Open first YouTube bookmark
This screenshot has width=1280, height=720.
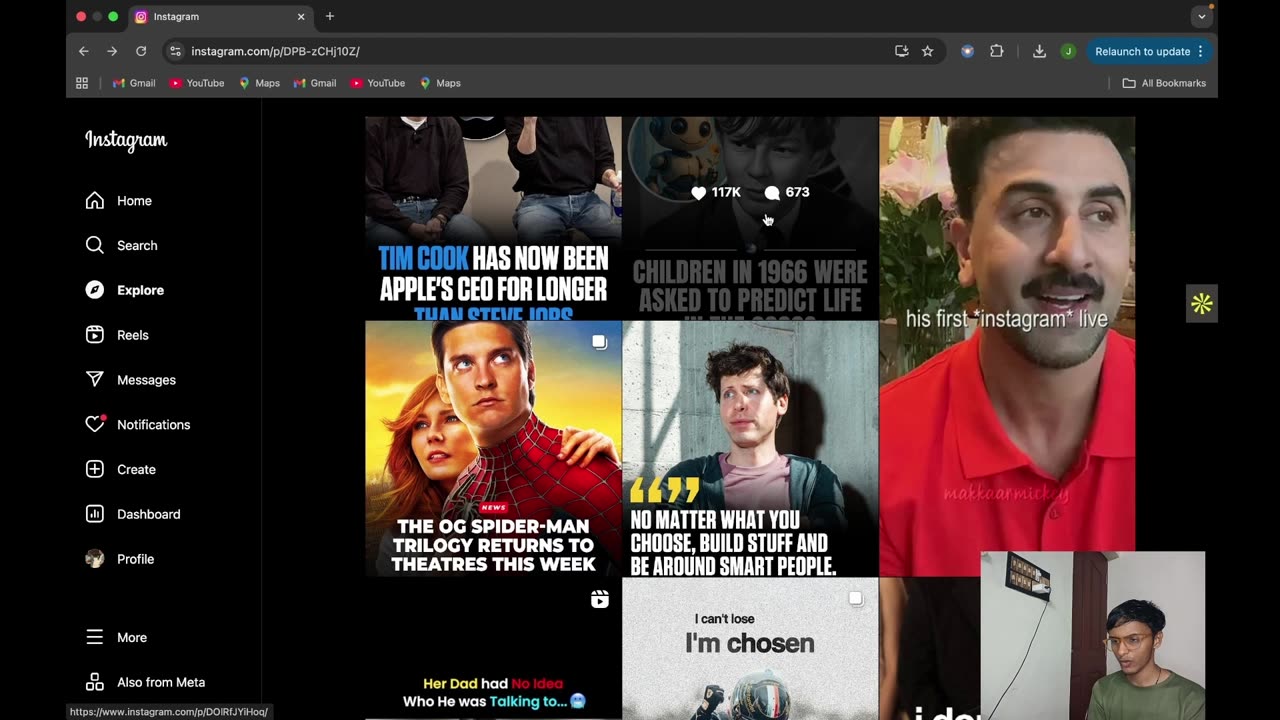pos(197,83)
